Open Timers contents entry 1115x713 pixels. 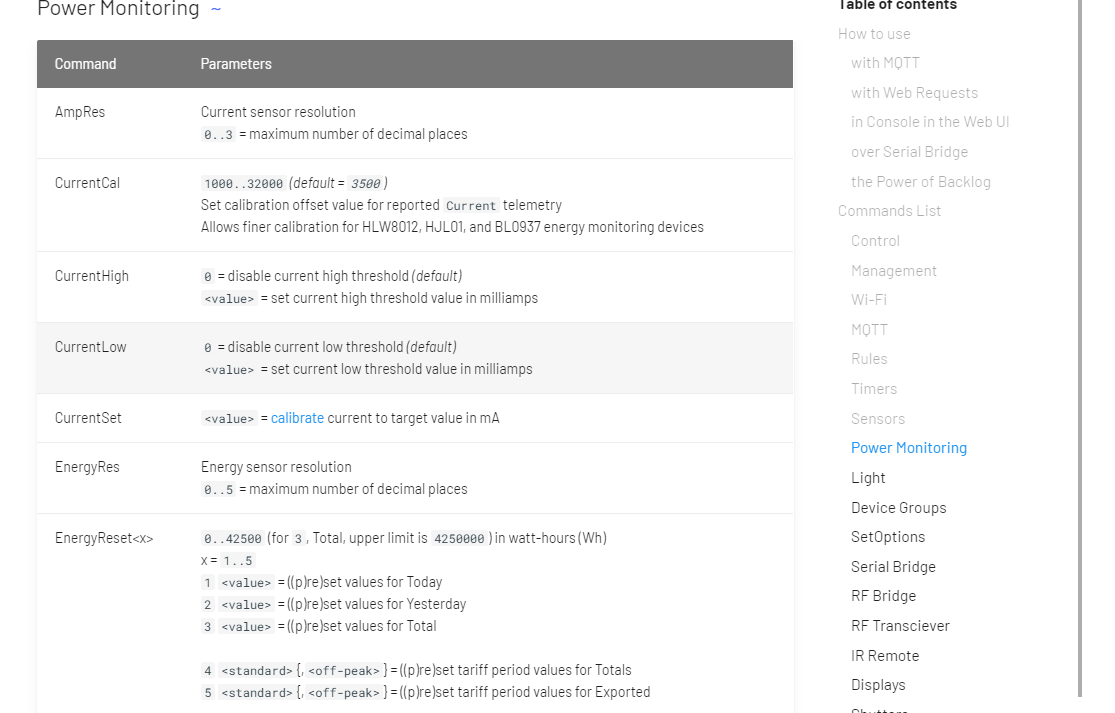(x=874, y=389)
